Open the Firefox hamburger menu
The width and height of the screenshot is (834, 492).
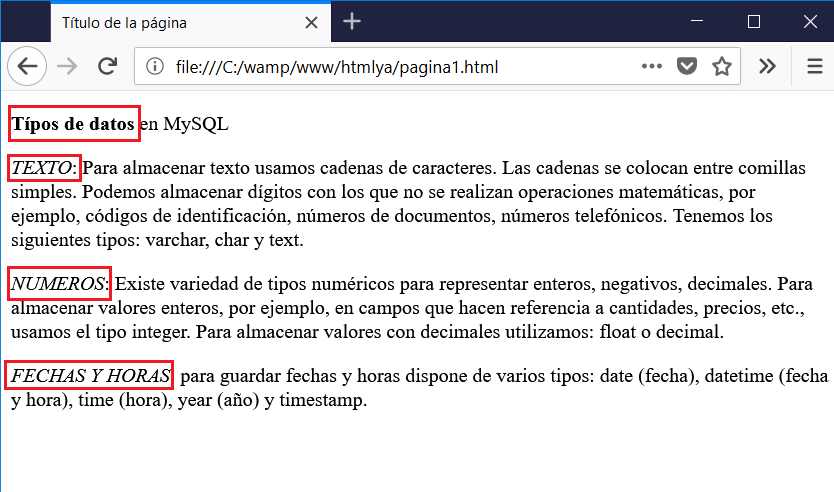(x=814, y=66)
